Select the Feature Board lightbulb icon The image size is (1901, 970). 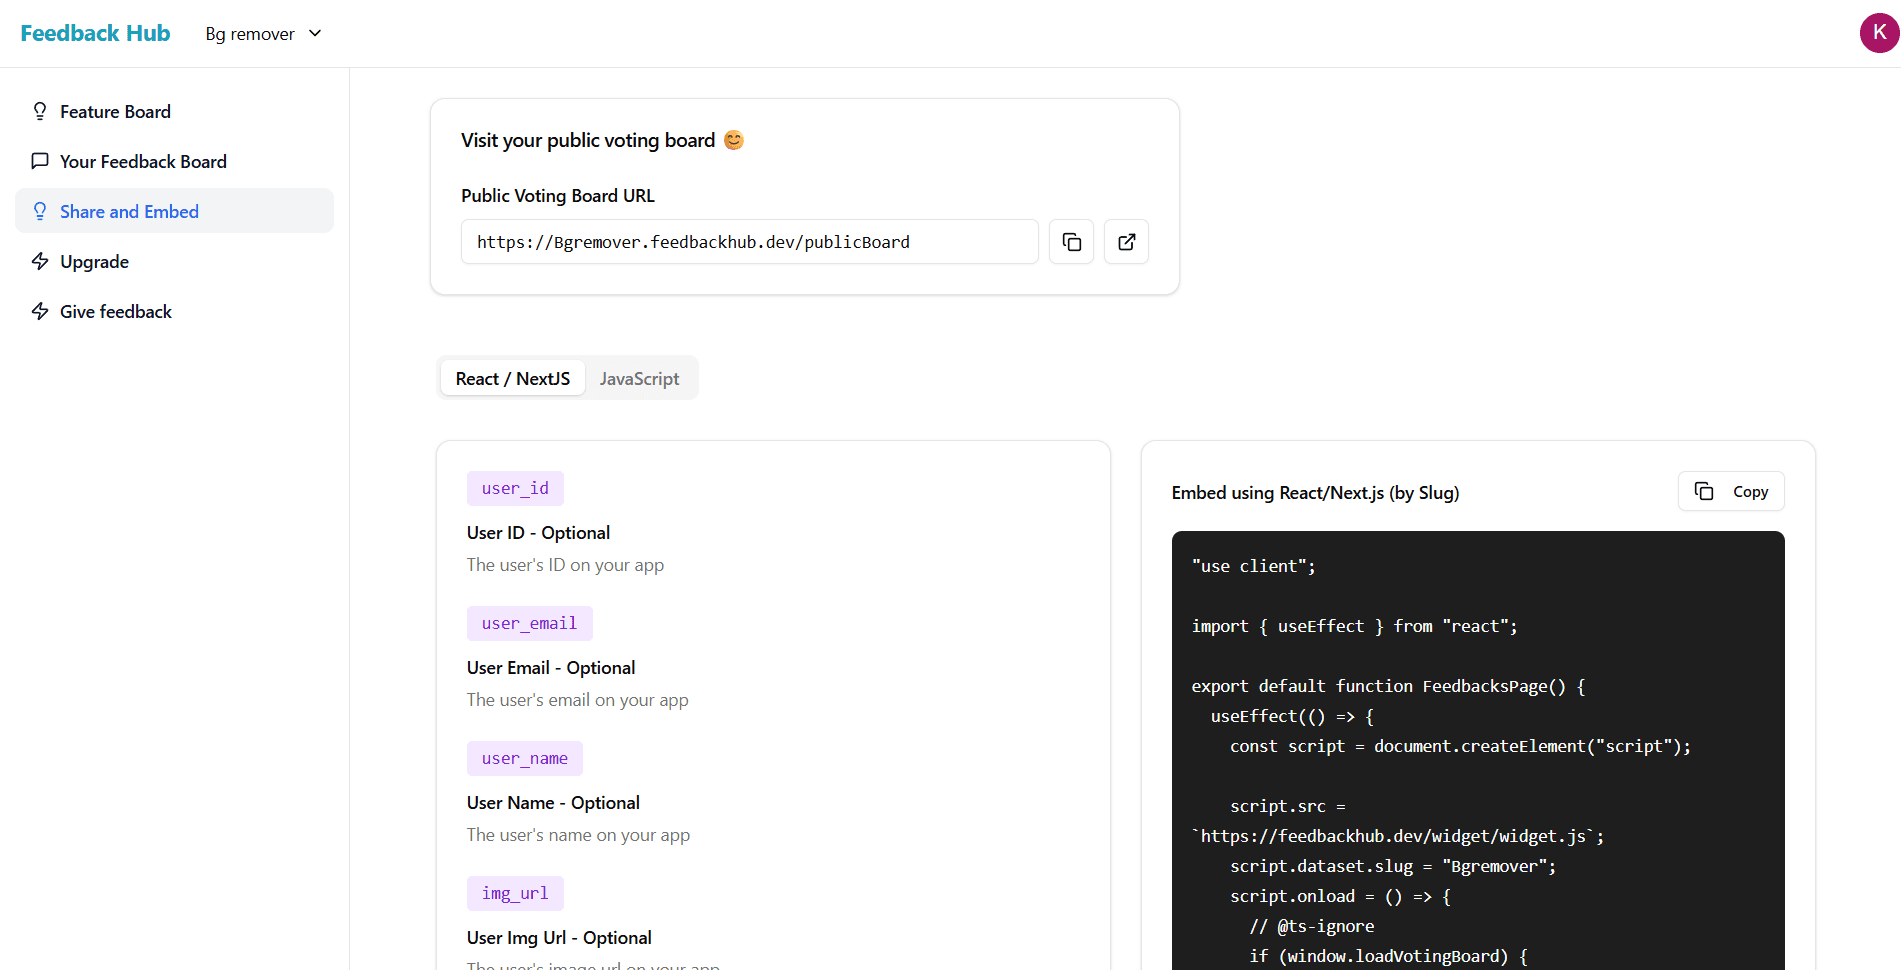tap(40, 111)
